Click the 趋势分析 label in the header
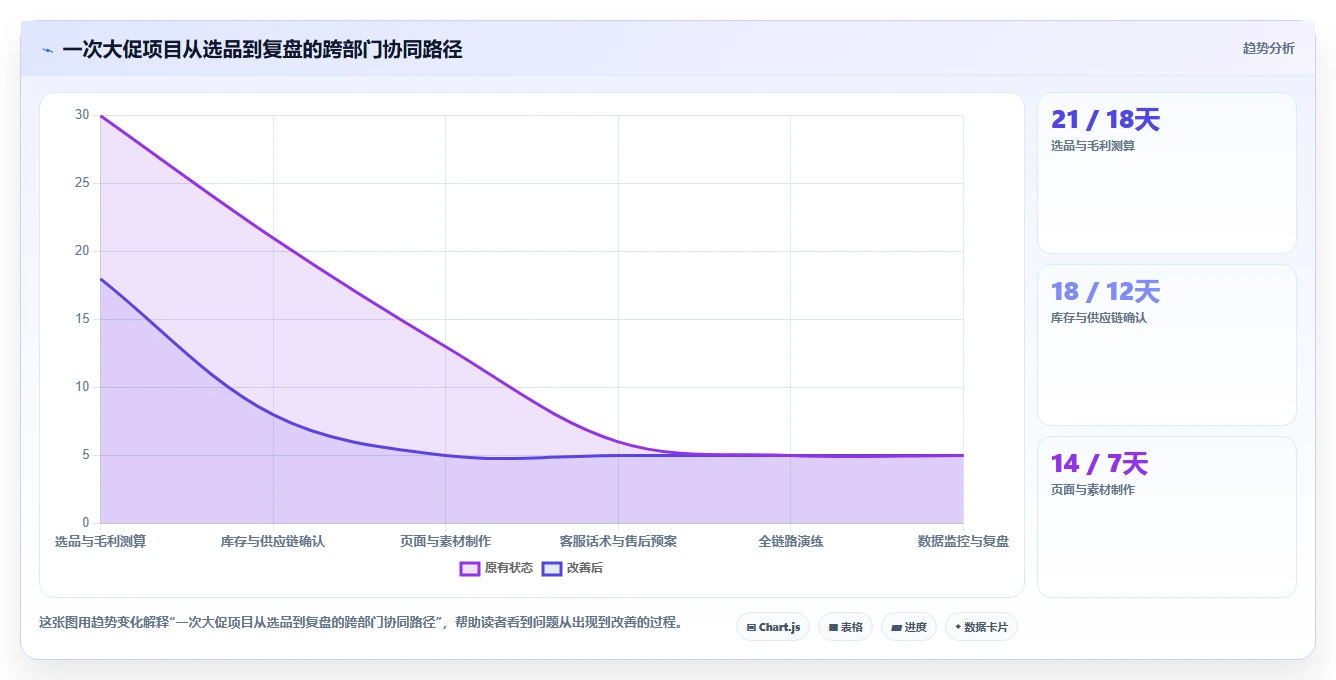This screenshot has width=1336, height=680. point(1268,48)
